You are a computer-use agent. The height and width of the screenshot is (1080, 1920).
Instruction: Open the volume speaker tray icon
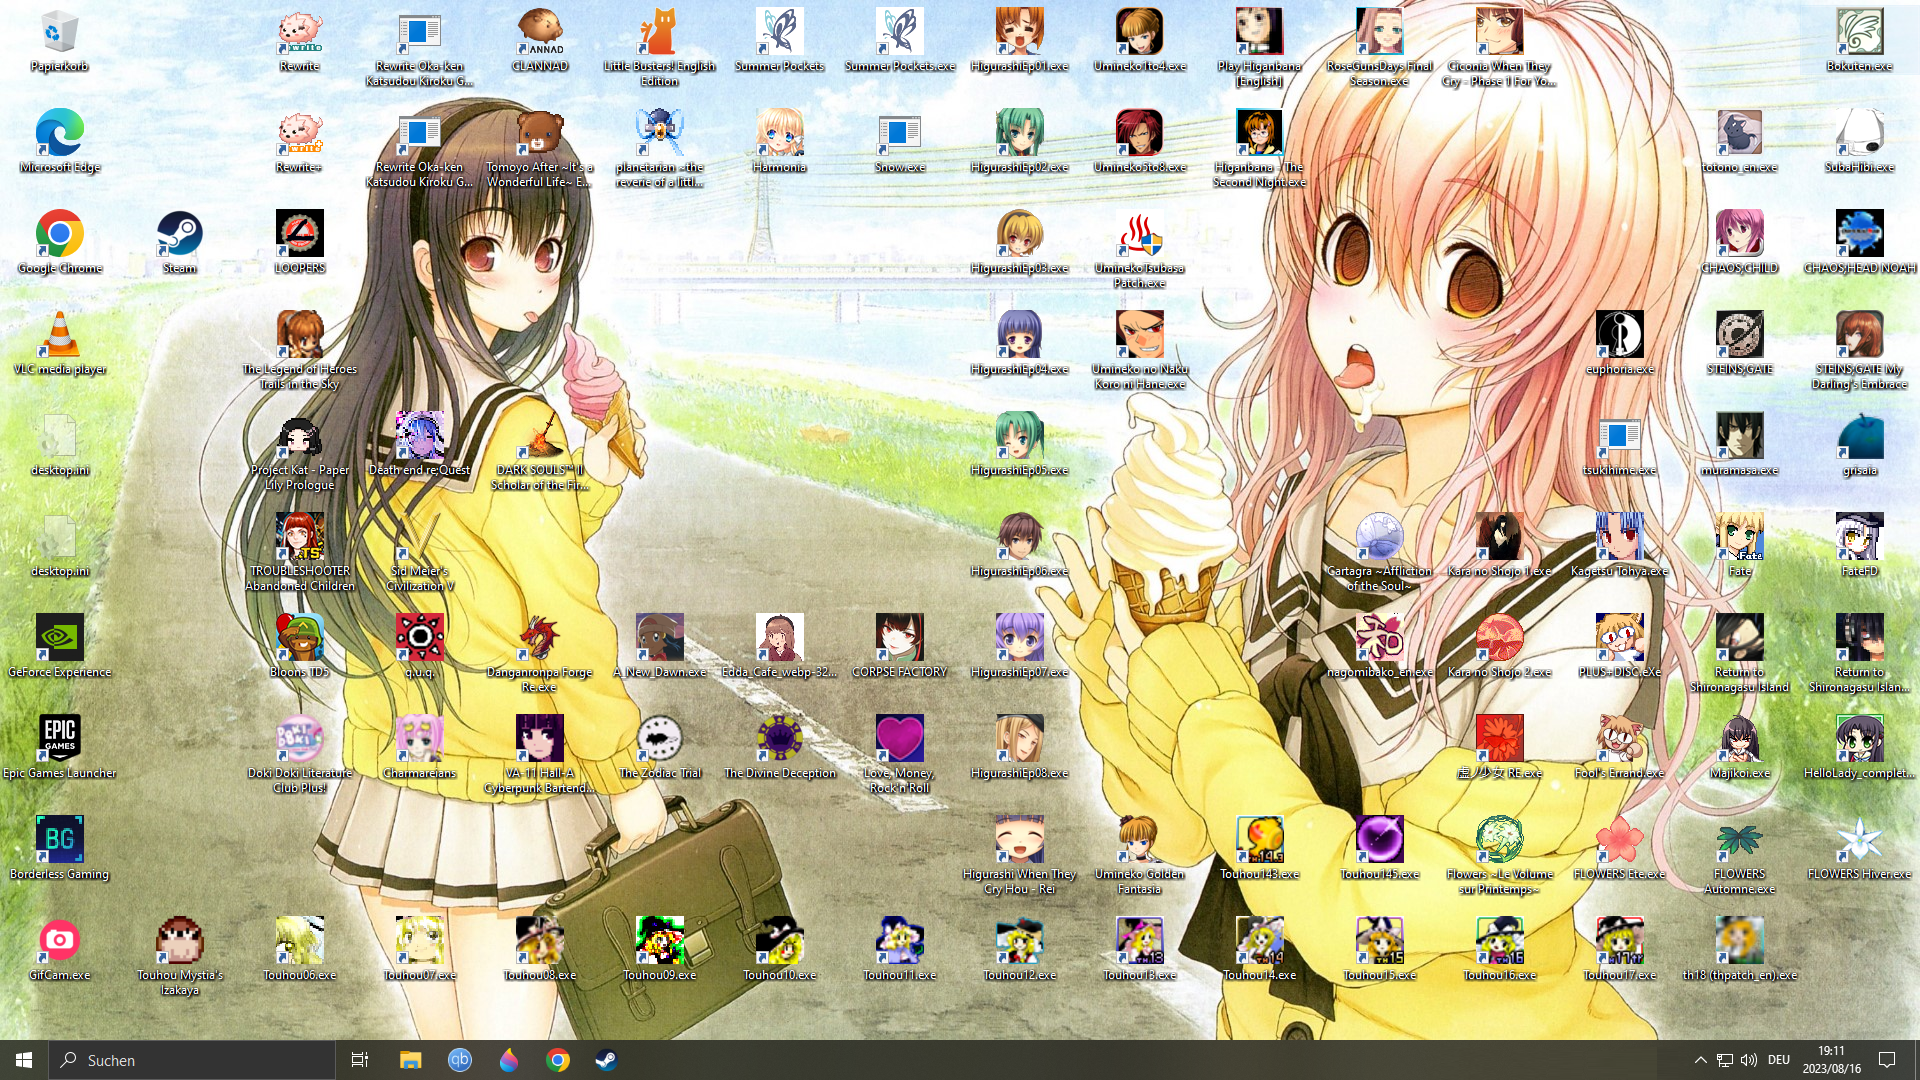1749,1060
